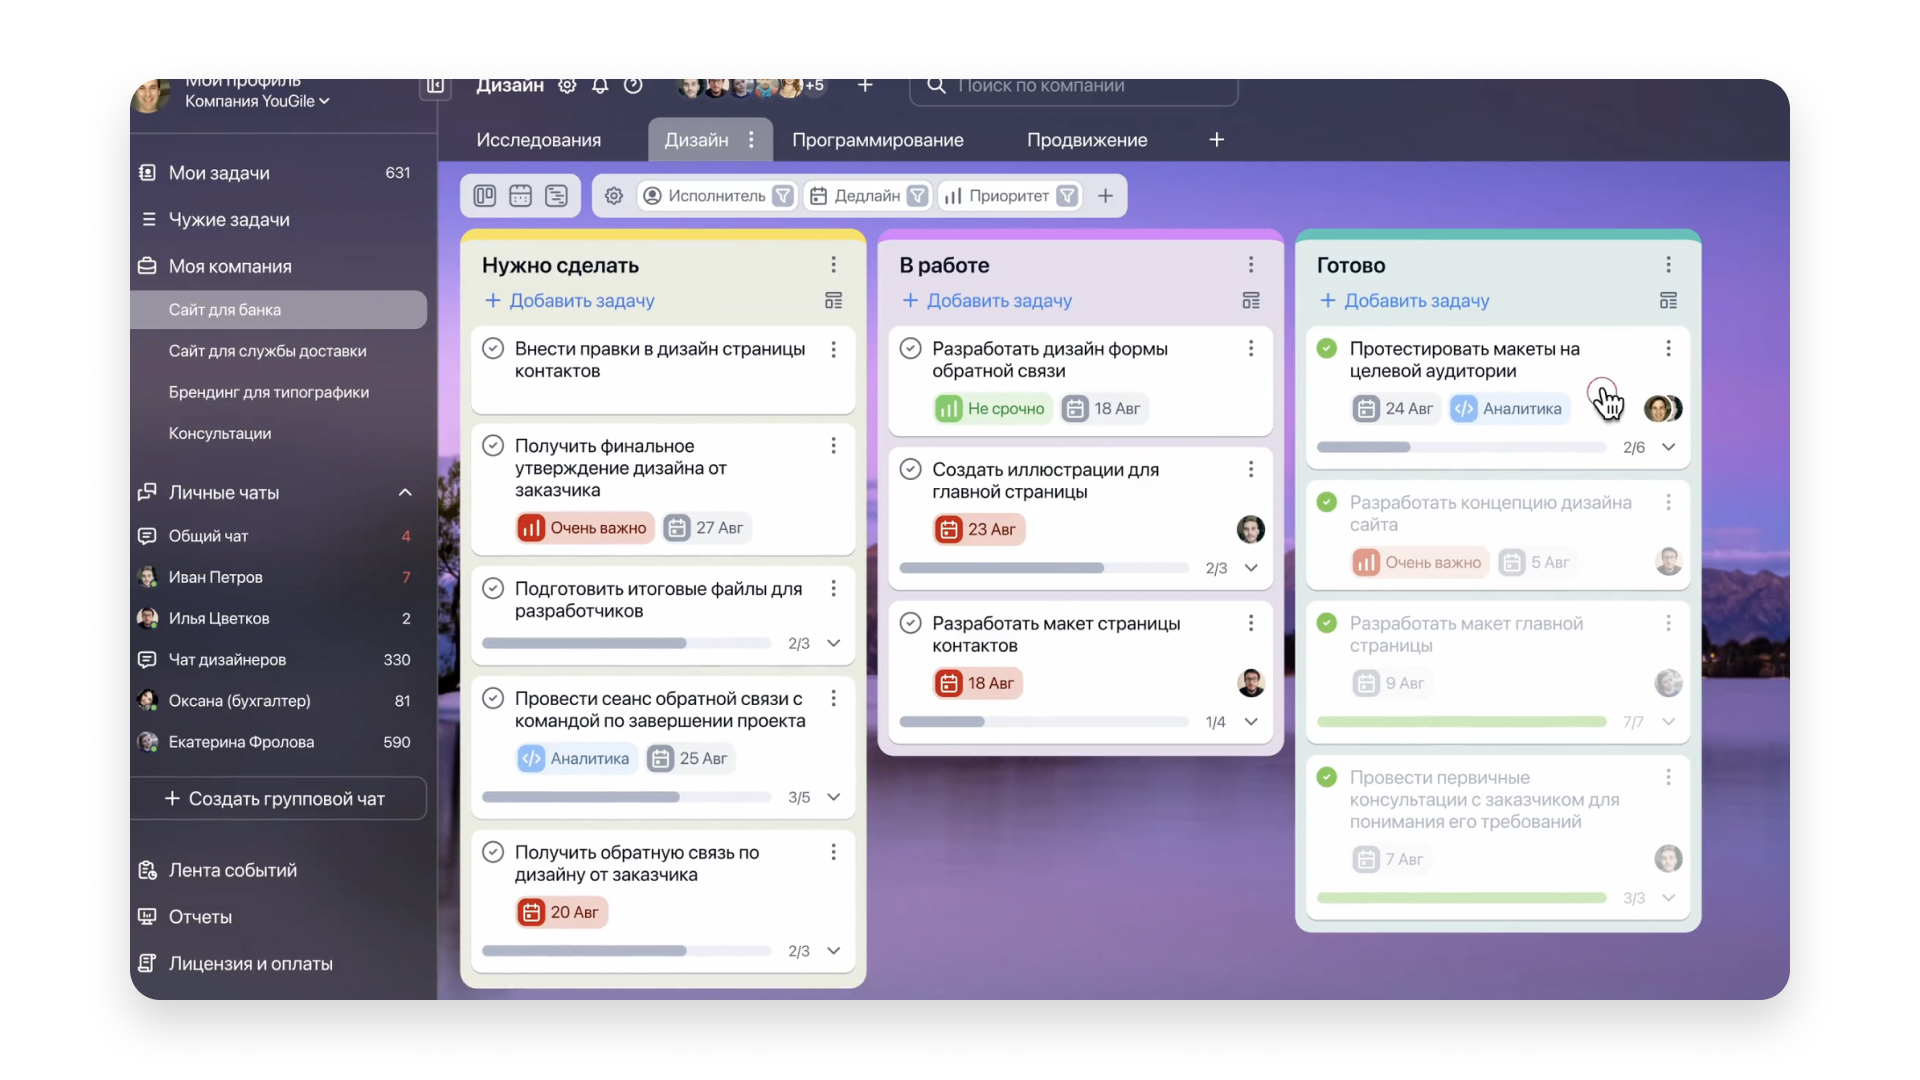
Task: Open Исследования board tab
Action: tap(538, 140)
